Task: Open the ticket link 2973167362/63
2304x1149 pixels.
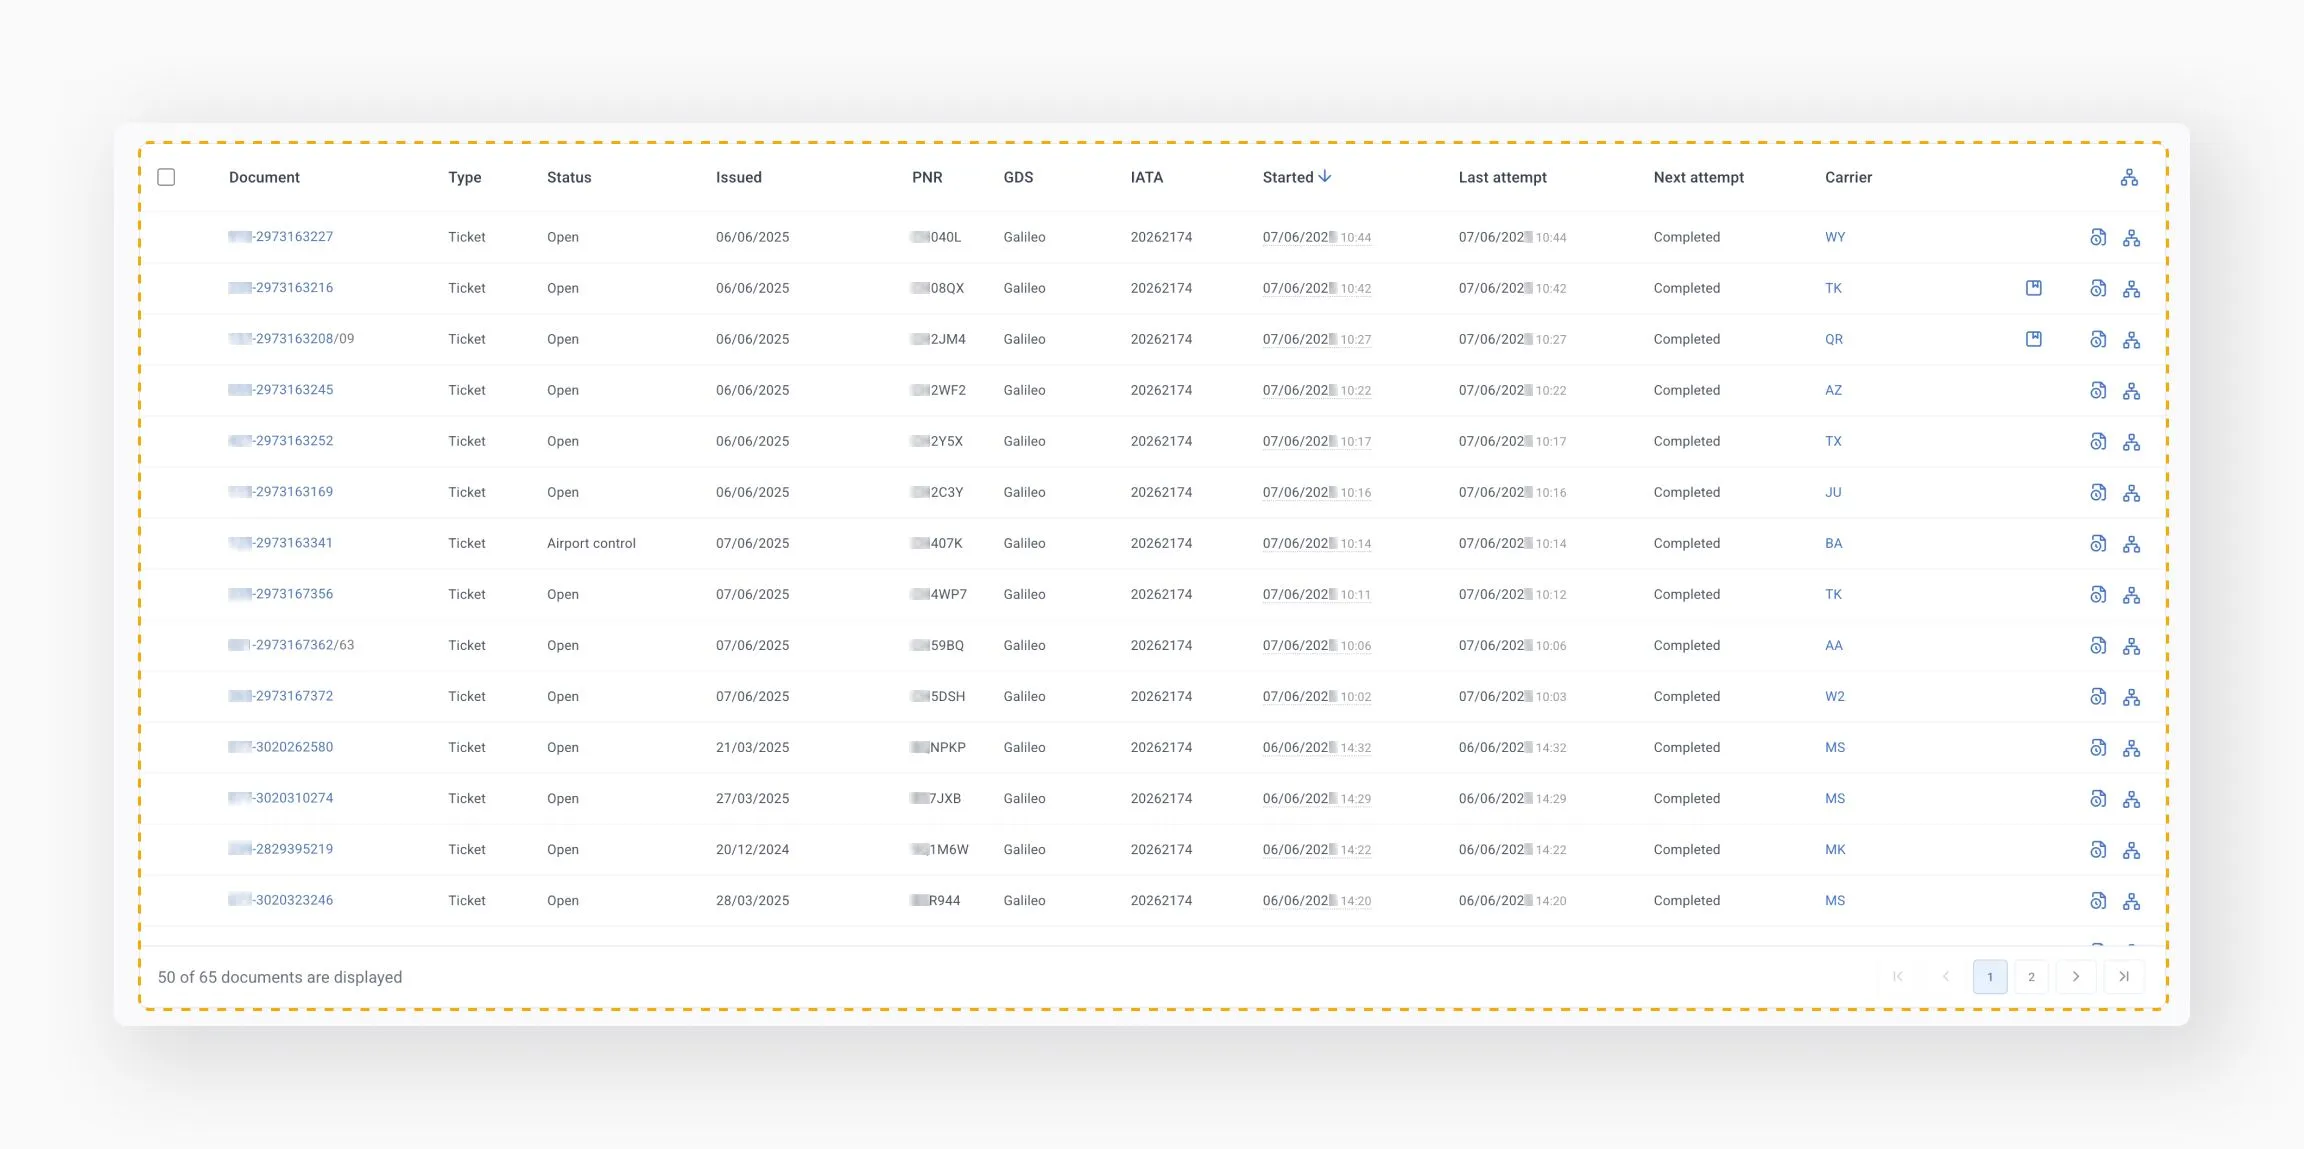Action: tap(304, 645)
